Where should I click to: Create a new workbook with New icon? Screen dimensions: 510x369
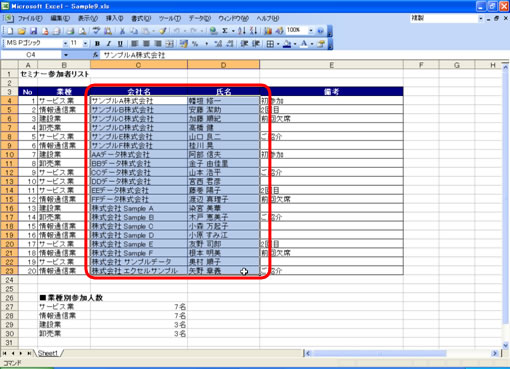(x=10, y=31)
